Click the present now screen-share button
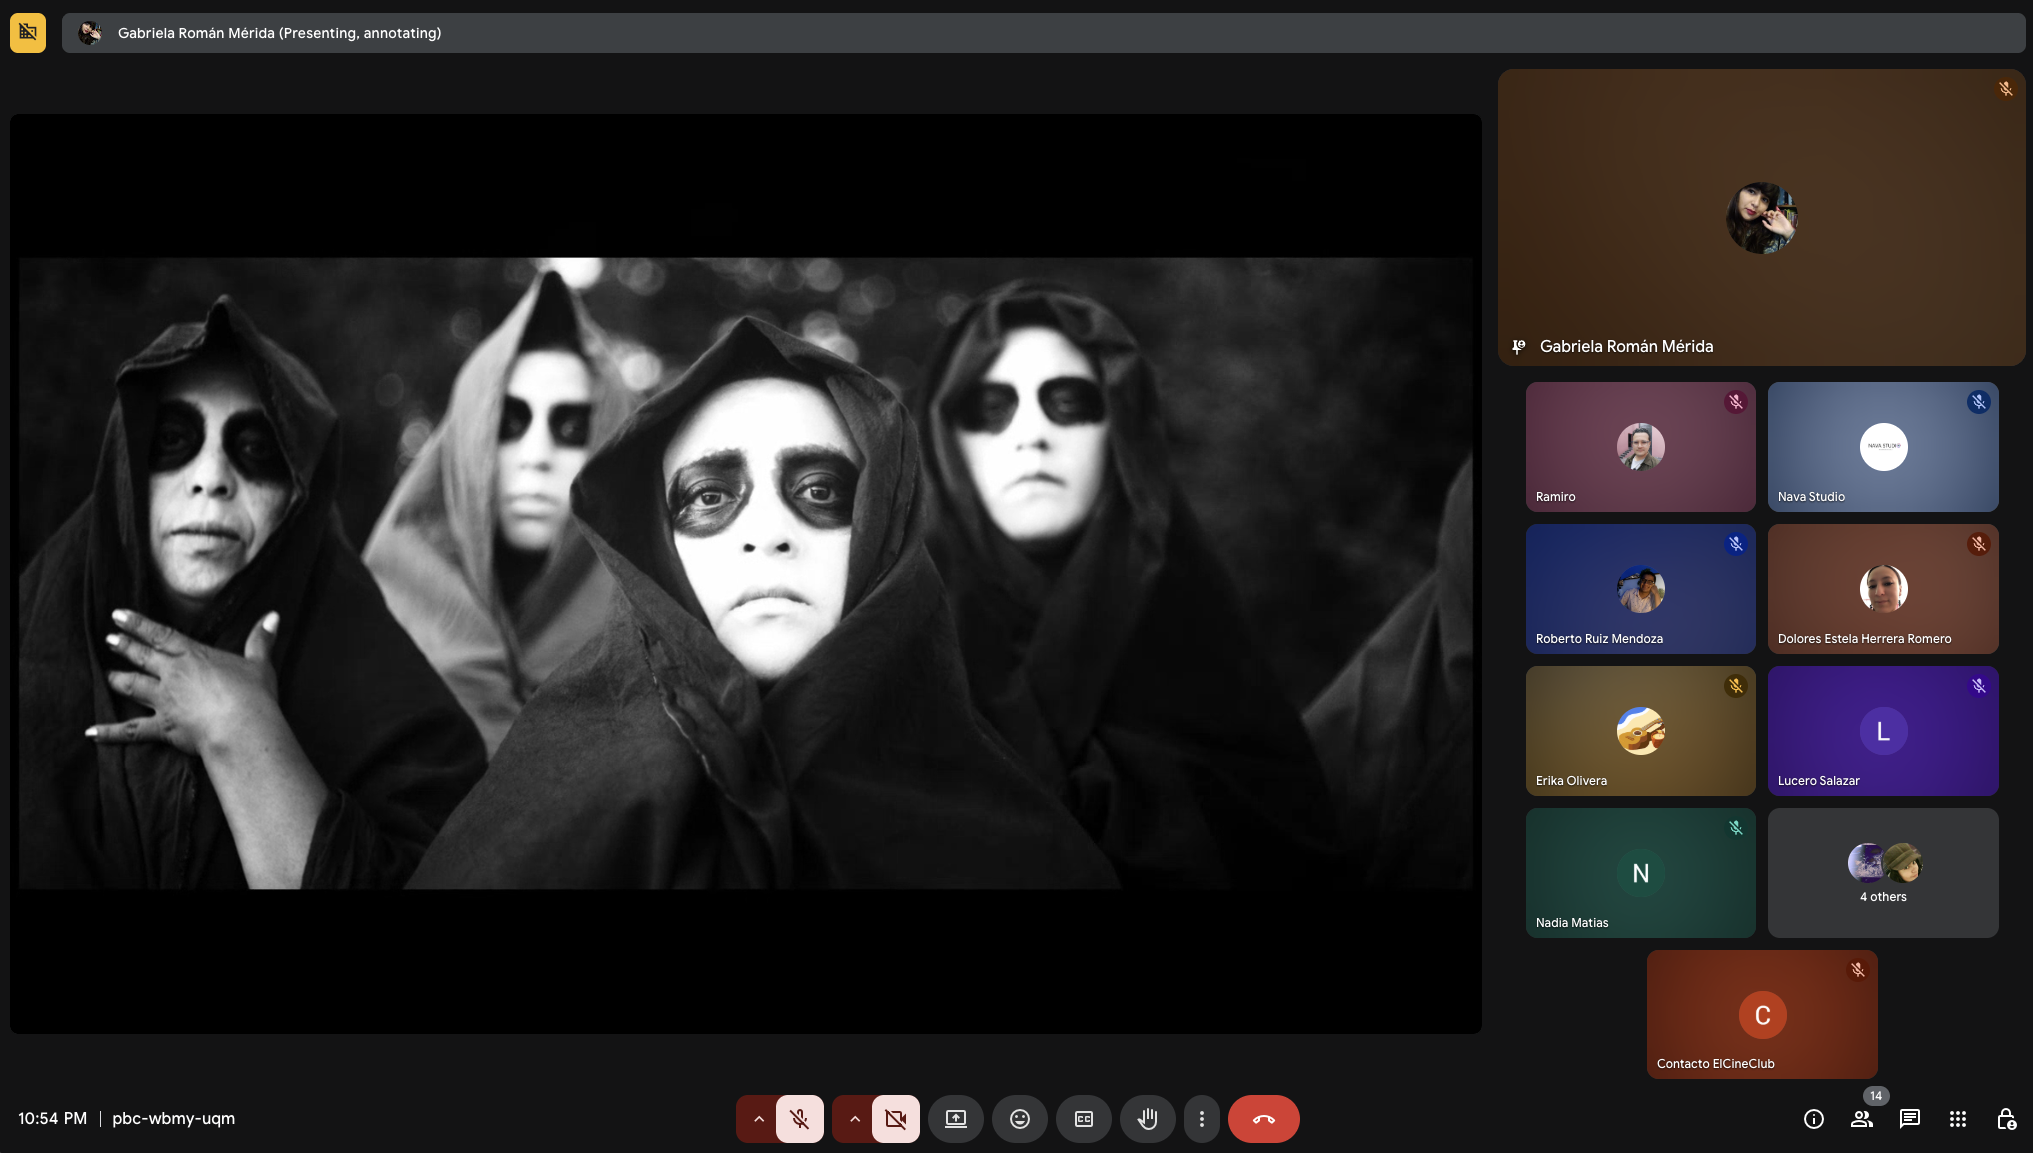The image size is (2033, 1153). [x=955, y=1119]
